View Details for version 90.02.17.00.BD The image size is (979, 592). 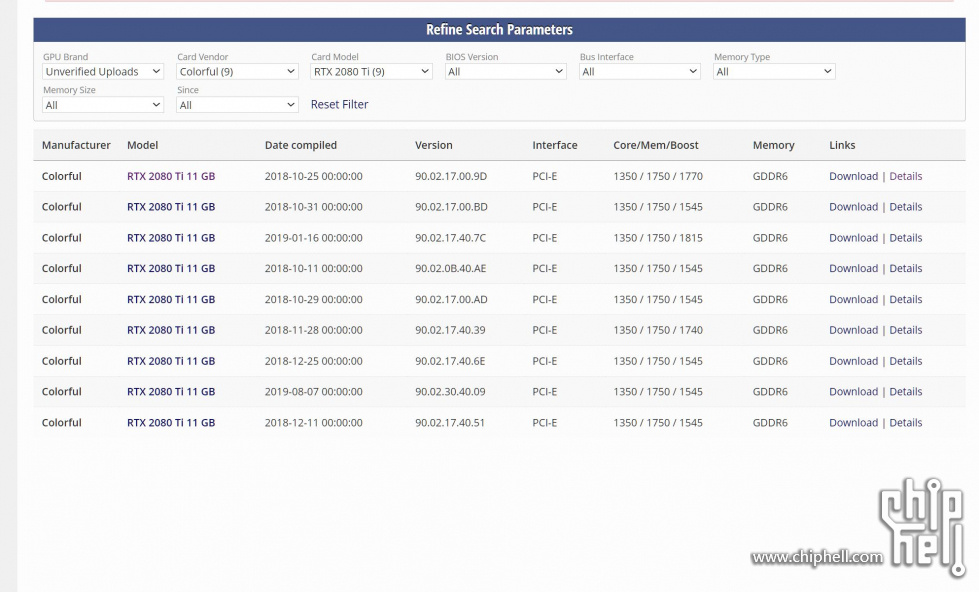pyautogui.click(x=905, y=207)
